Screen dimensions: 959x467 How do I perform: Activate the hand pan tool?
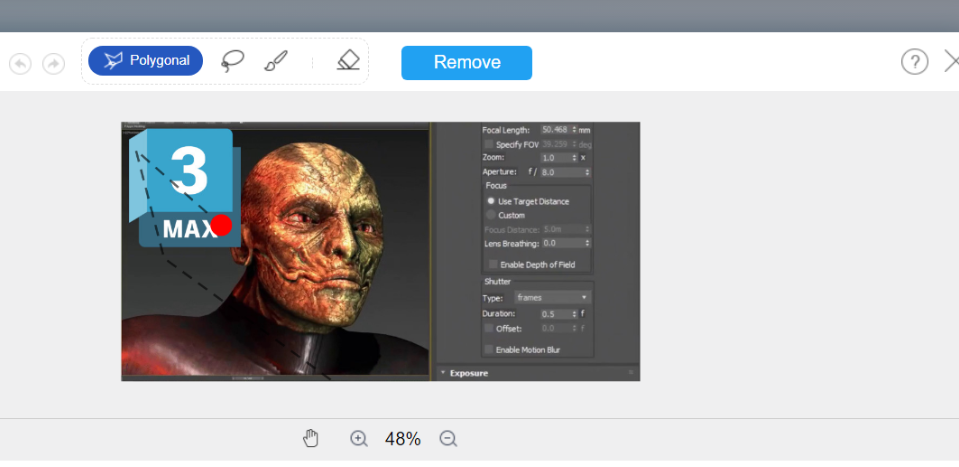[x=311, y=438]
